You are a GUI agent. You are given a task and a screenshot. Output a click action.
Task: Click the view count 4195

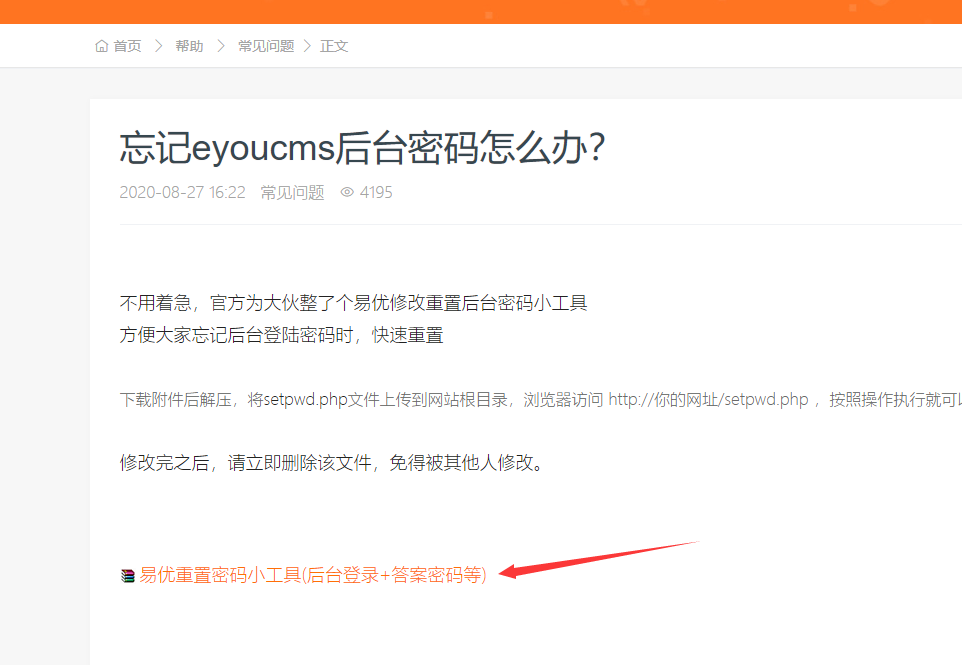click(x=376, y=193)
